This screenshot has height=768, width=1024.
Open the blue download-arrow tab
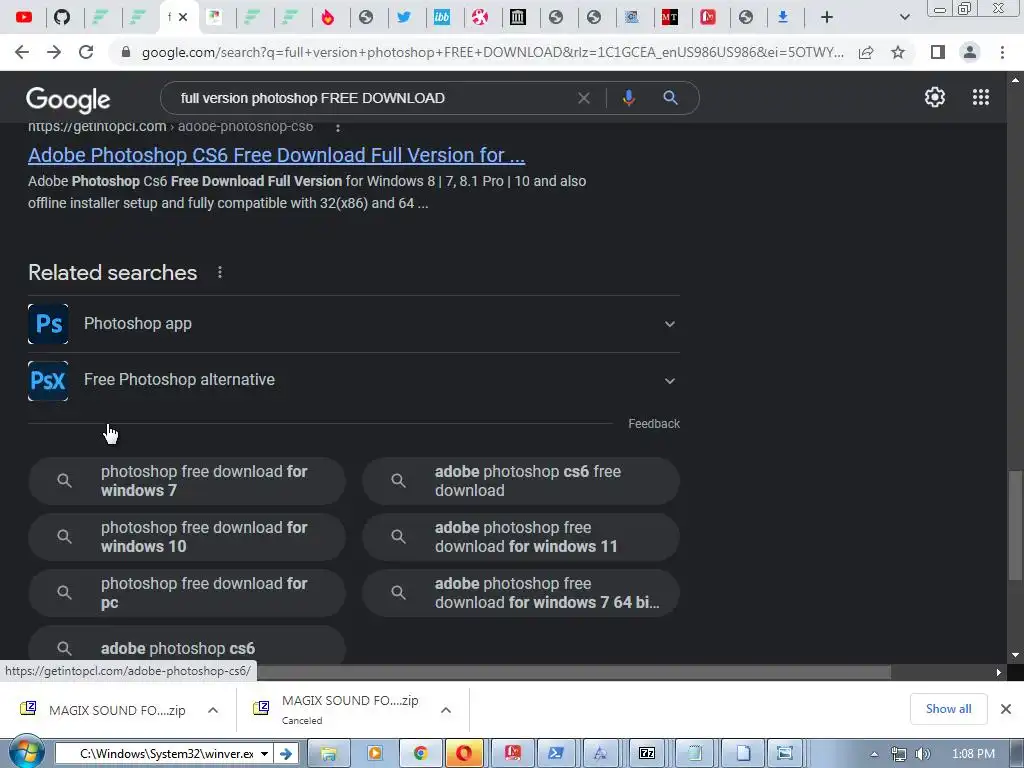coord(782,17)
